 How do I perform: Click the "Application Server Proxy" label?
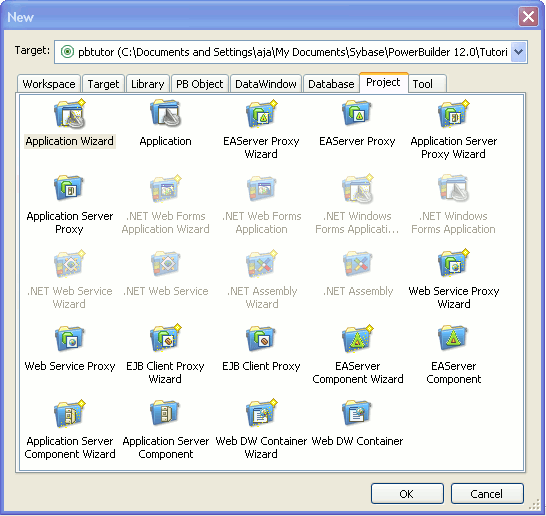point(70,222)
